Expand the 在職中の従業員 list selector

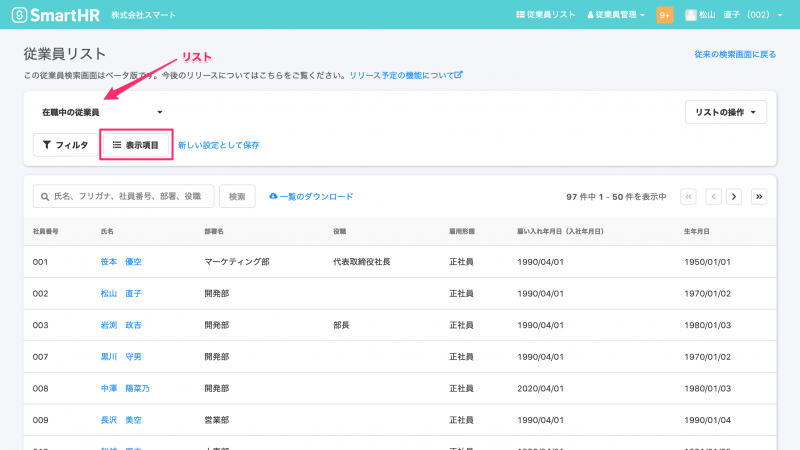coord(102,112)
